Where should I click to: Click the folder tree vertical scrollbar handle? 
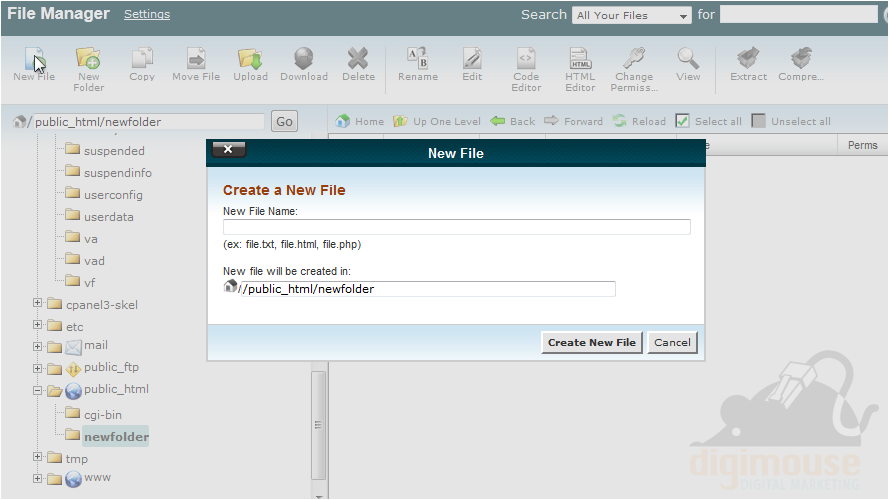tap(318, 425)
